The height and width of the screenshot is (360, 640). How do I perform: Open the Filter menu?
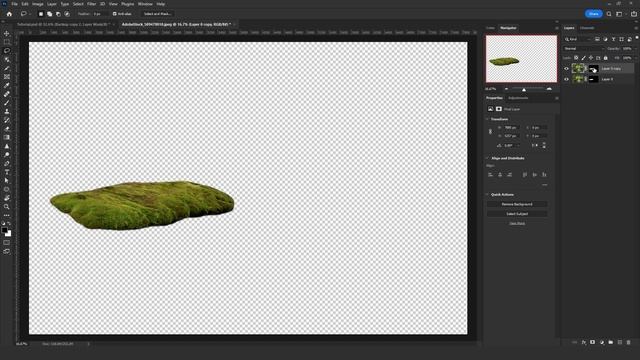[x=91, y=4]
